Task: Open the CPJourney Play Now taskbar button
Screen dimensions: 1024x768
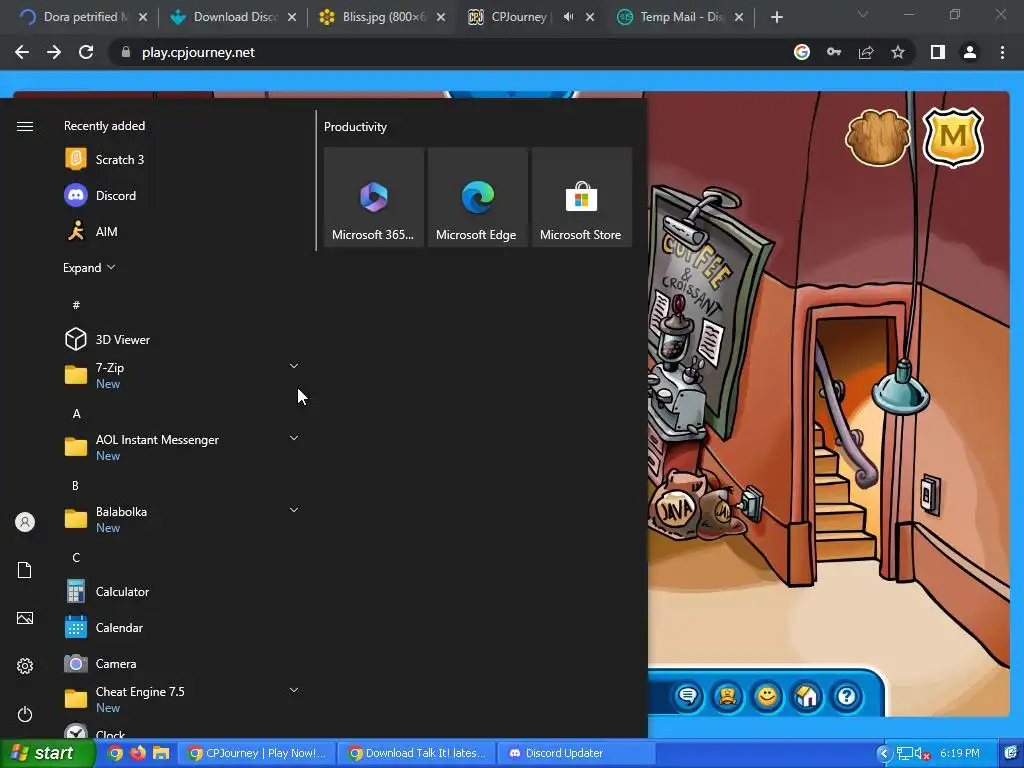Action: [257, 753]
